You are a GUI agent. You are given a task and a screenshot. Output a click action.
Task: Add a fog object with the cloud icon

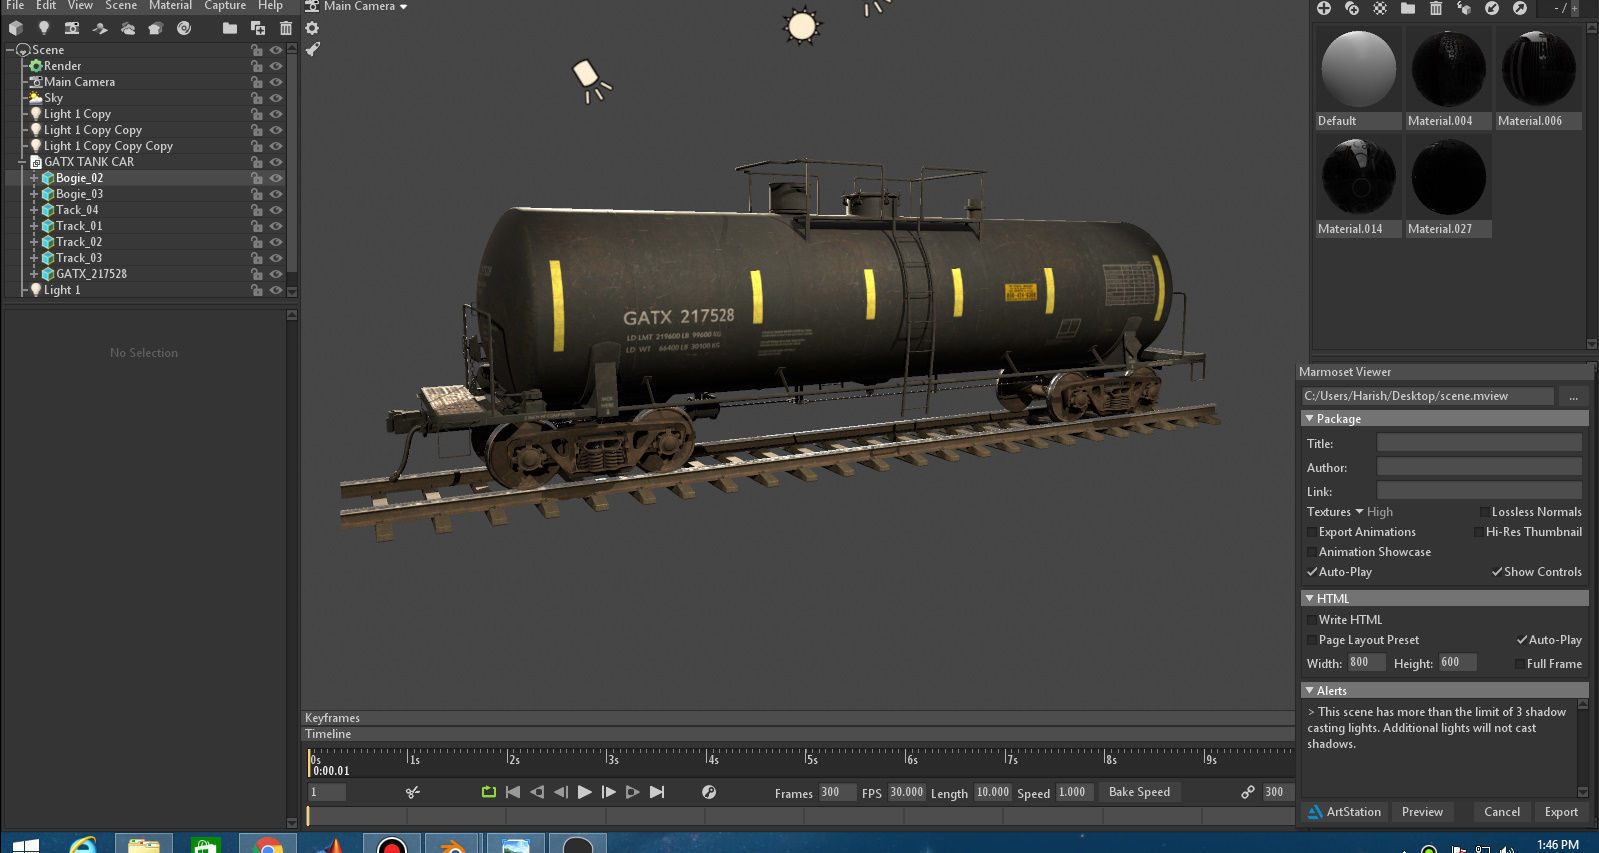coord(128,28)
